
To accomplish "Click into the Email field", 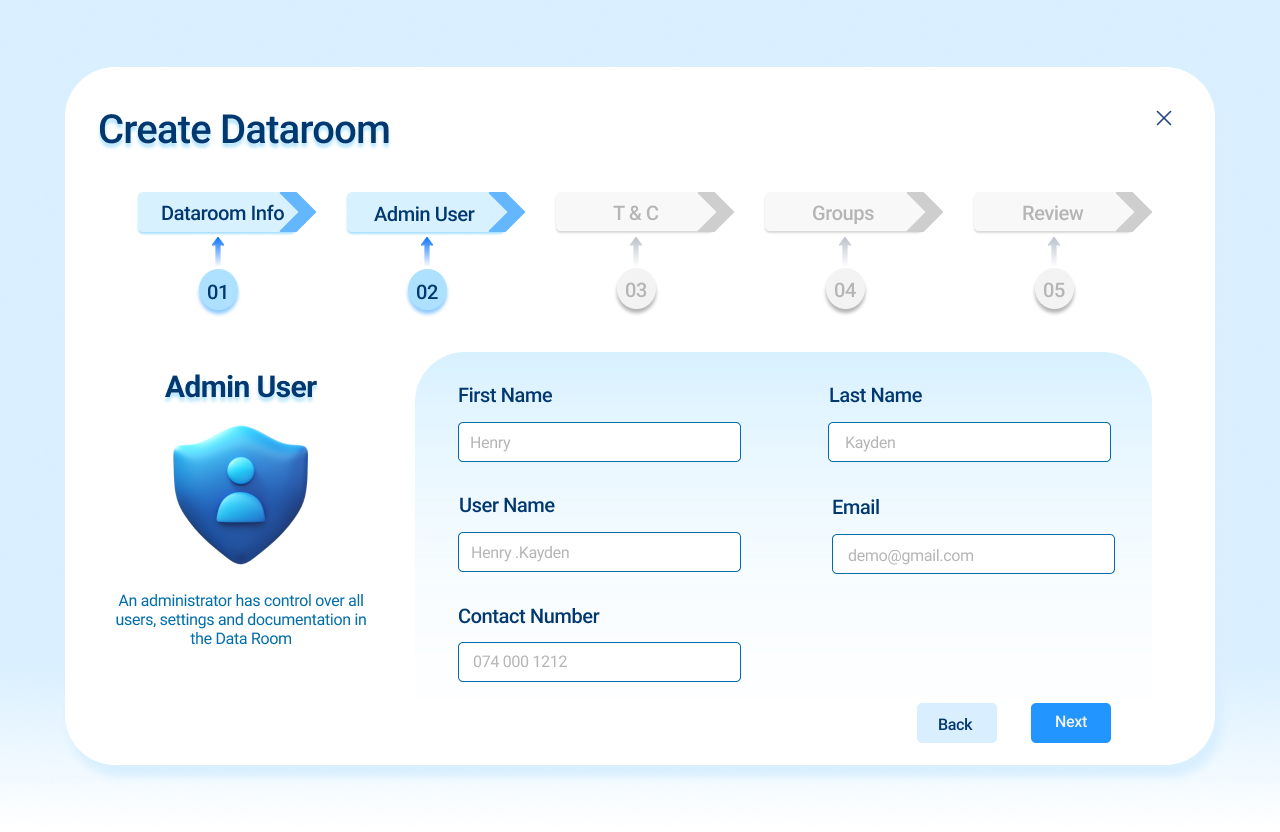I will click(973, 554).
